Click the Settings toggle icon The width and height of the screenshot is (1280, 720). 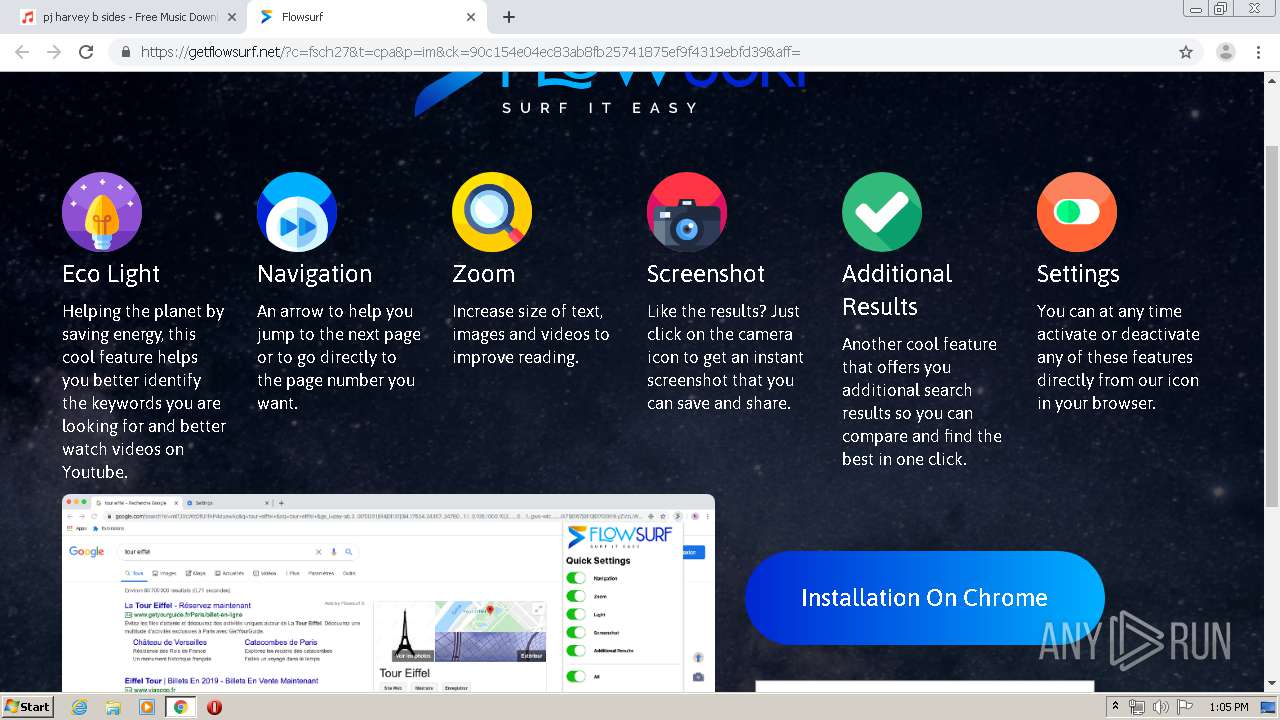[x=1077, y=212]
